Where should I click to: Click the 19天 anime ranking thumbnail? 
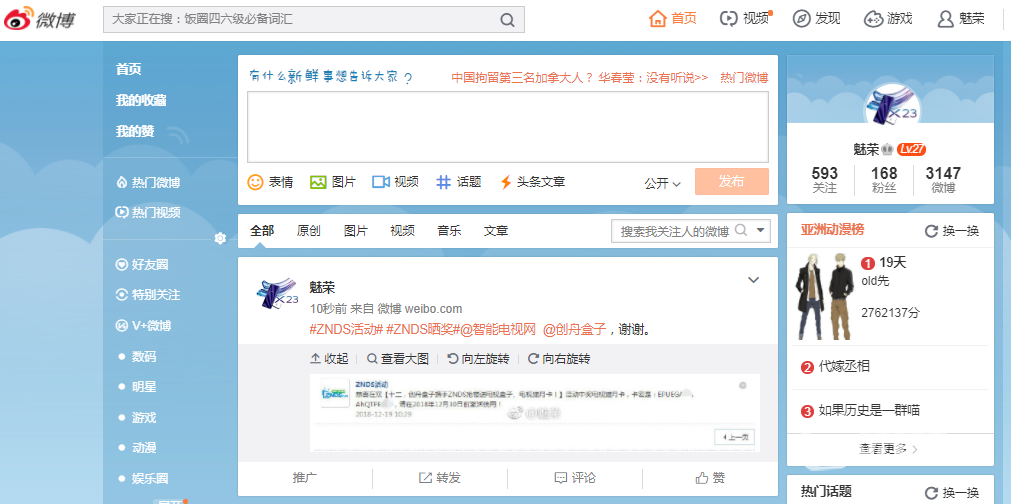(825, 296)
